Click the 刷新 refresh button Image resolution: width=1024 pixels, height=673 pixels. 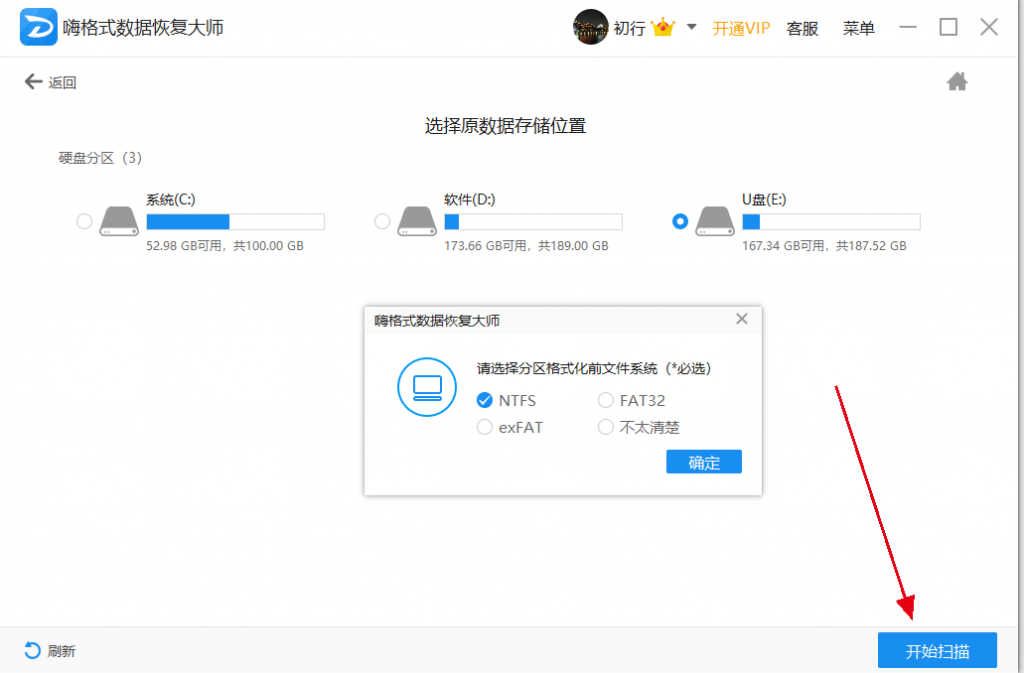[50, 651]
